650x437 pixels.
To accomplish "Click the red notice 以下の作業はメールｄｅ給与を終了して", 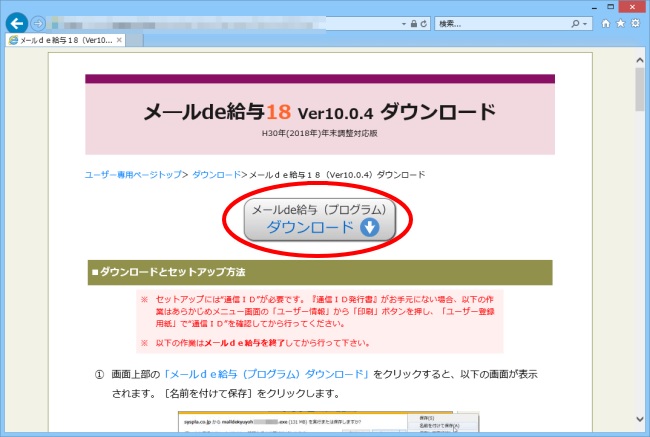I will tap(263, 343).
